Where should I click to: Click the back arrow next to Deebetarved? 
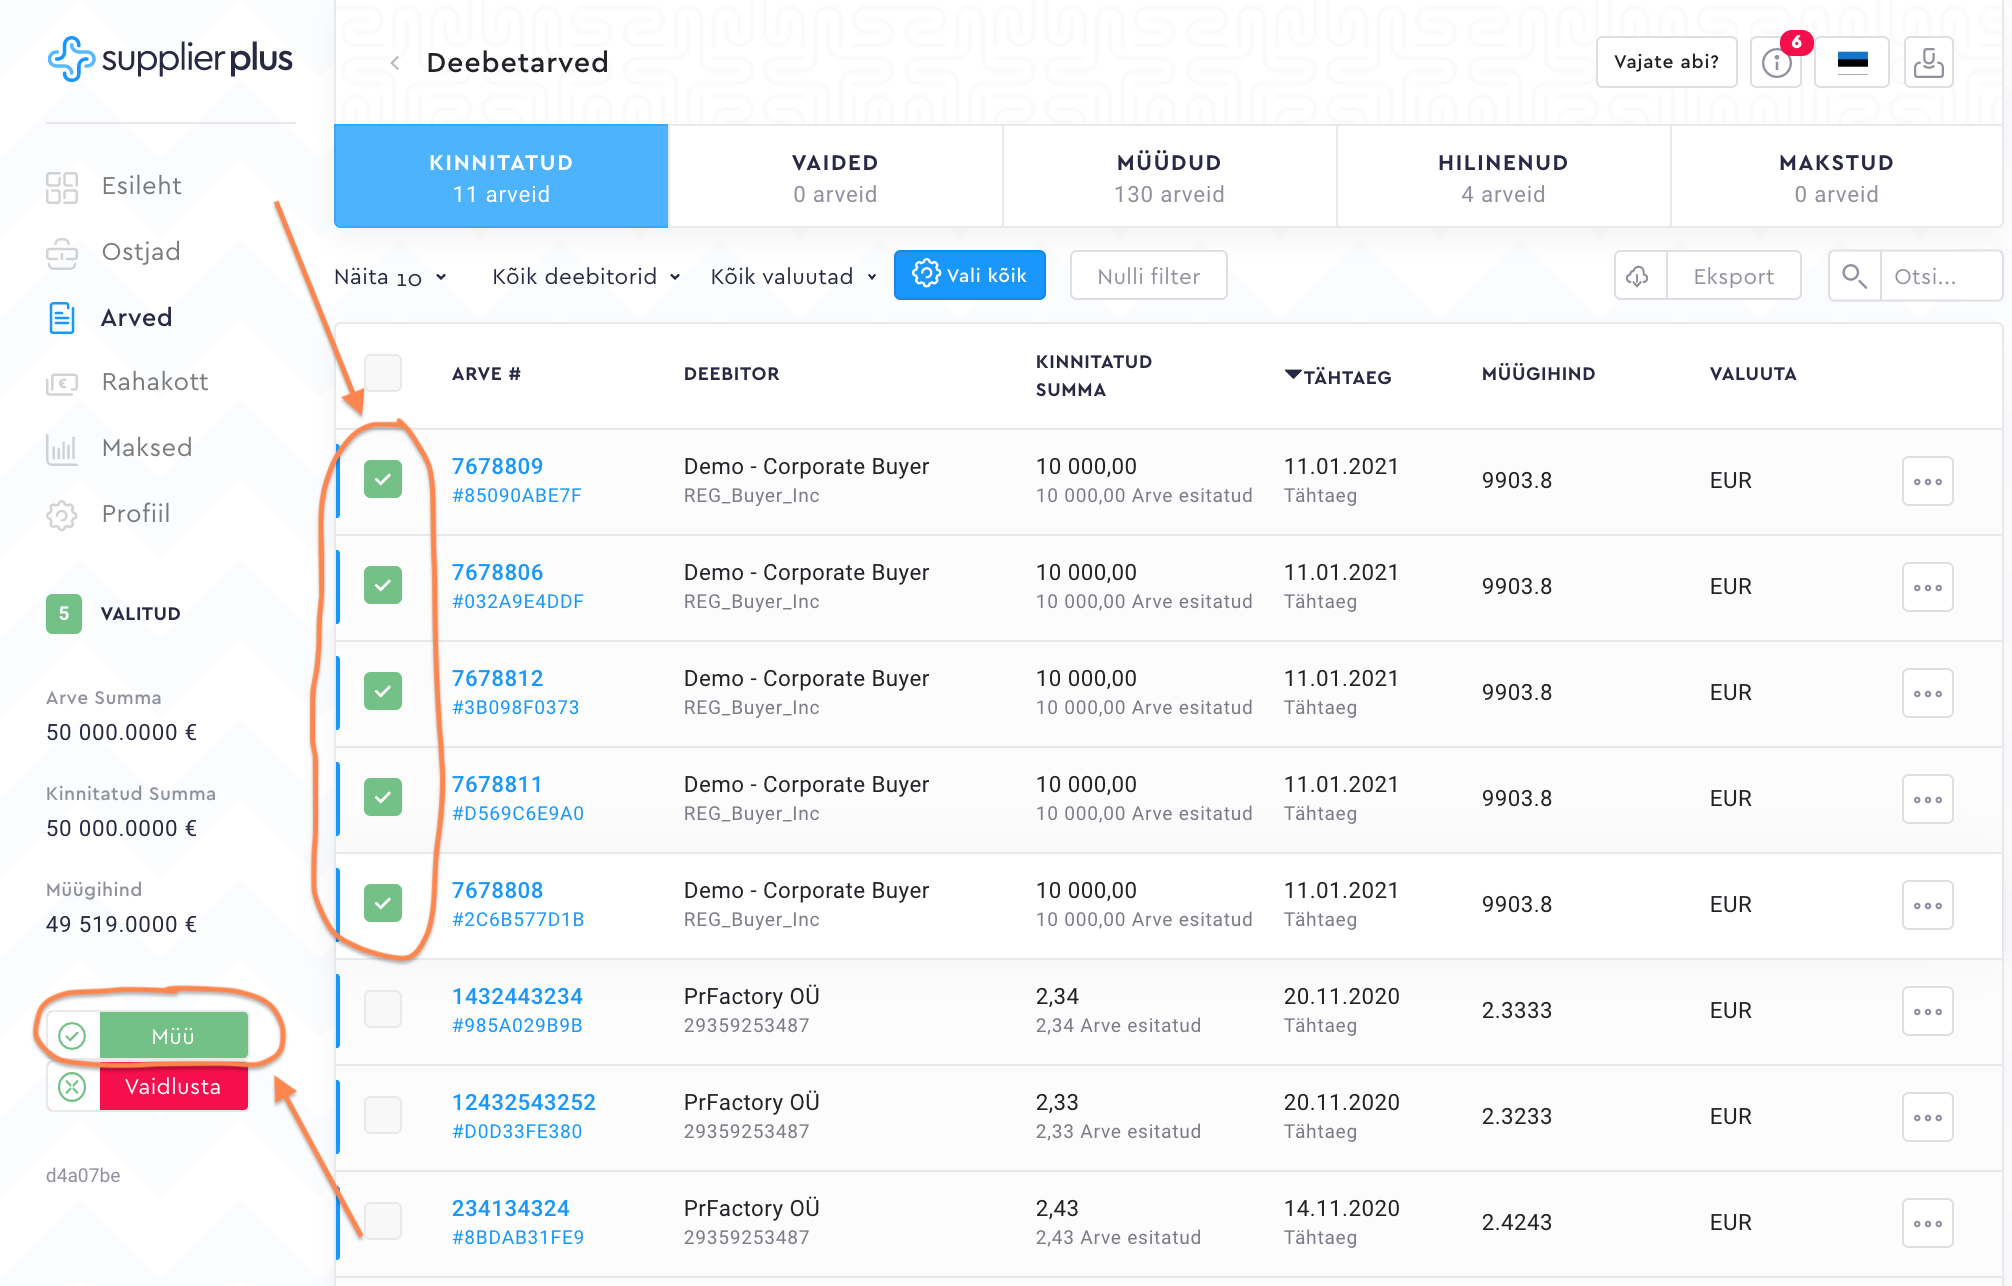click(x=395, y=63)
